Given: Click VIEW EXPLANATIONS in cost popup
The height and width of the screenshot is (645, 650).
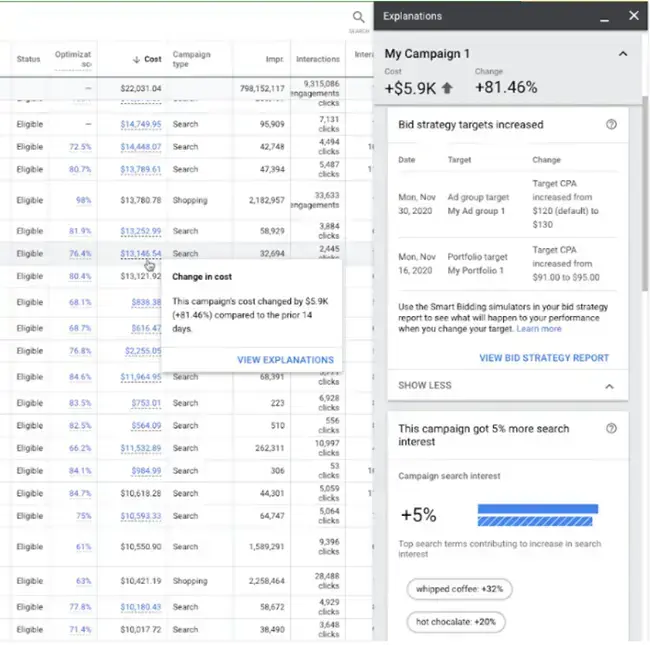Looking at the screenshot, I should click(285, 360).
